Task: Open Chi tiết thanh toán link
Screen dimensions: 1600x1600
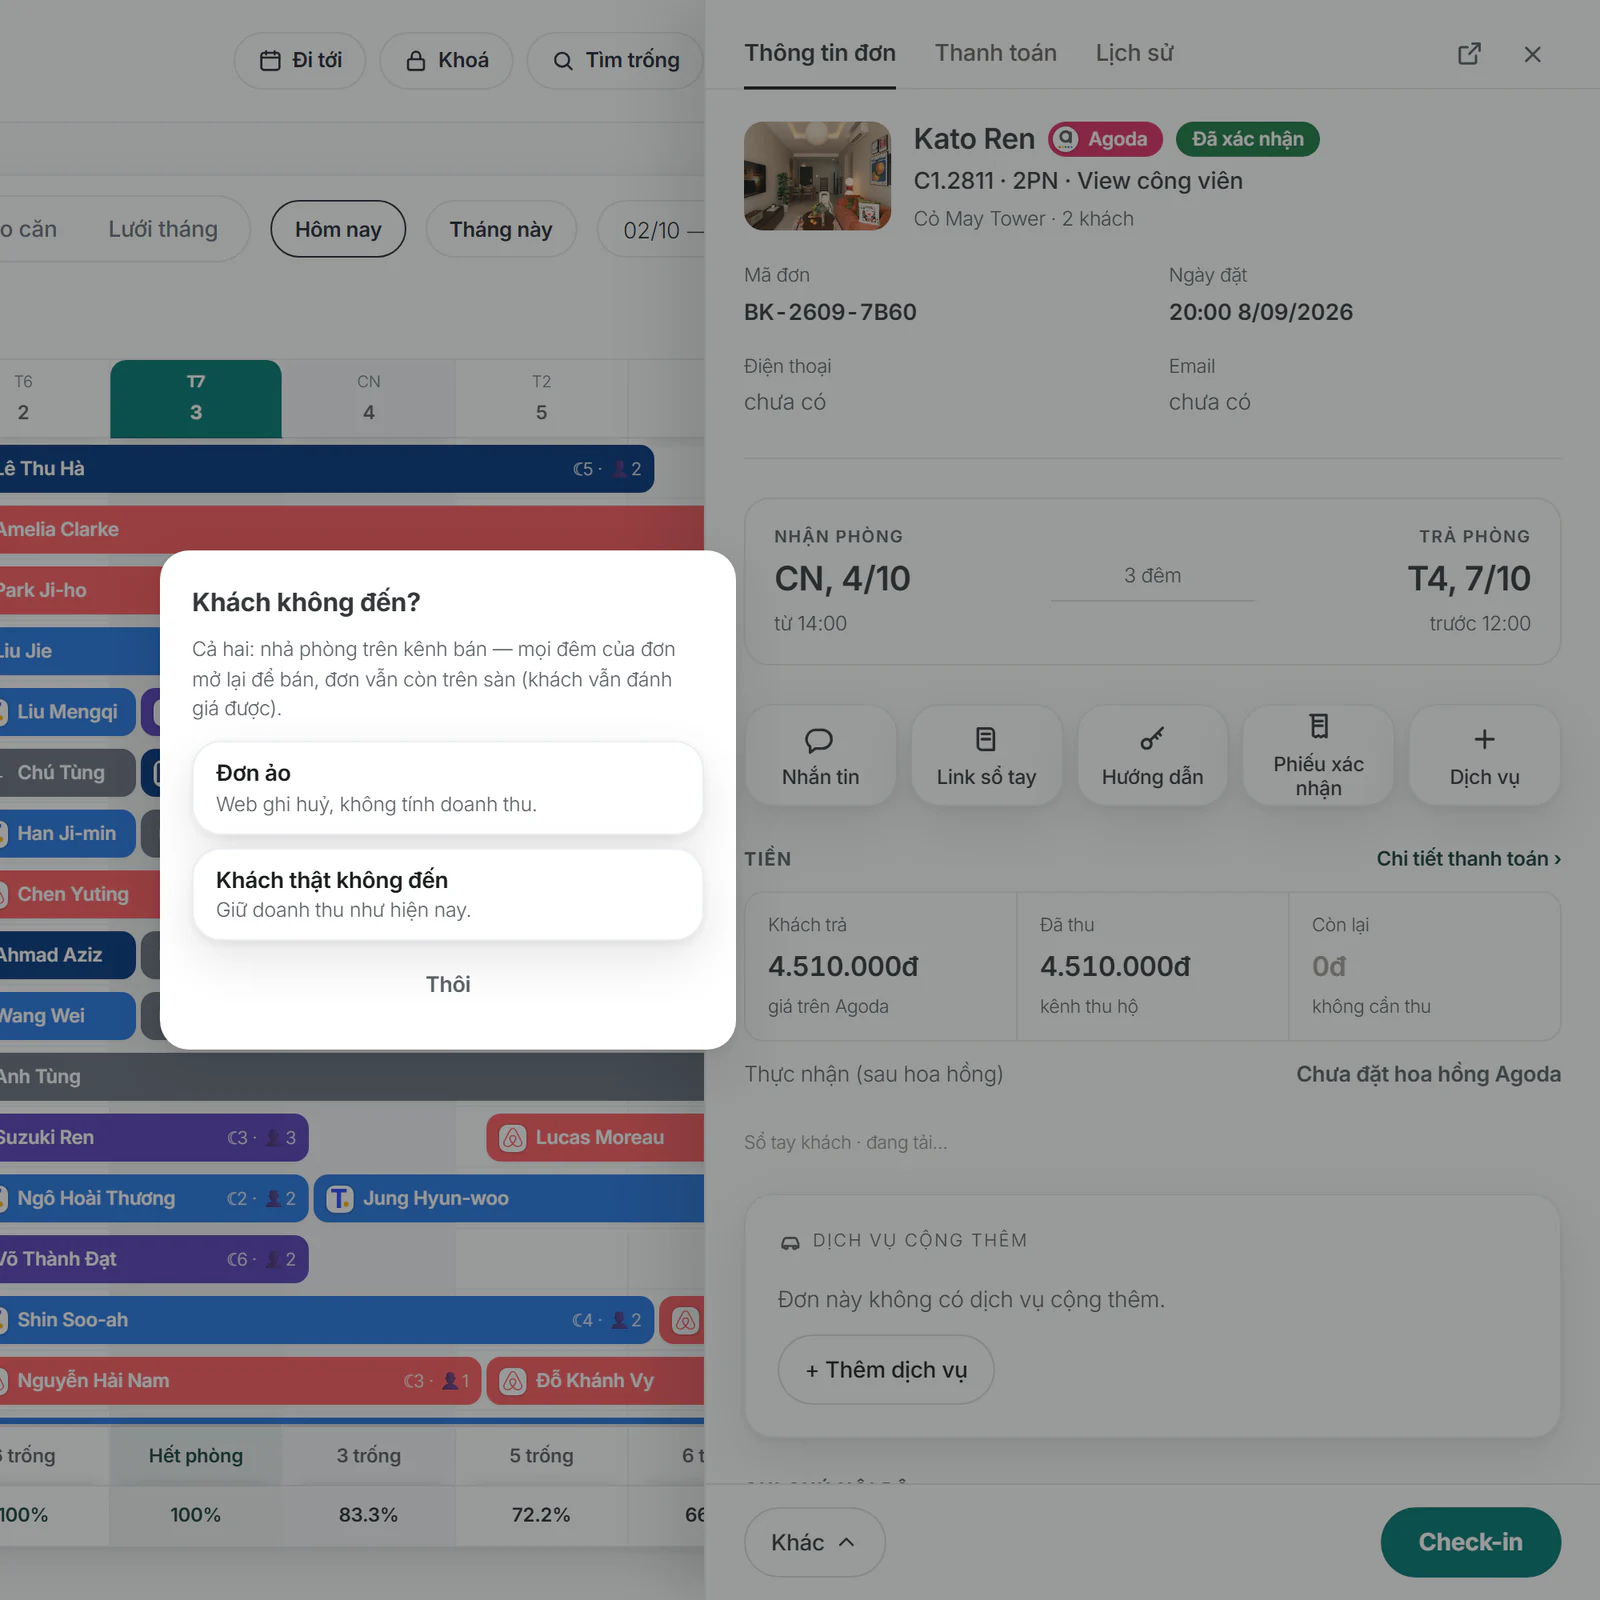Action: tap(1468, 859)
